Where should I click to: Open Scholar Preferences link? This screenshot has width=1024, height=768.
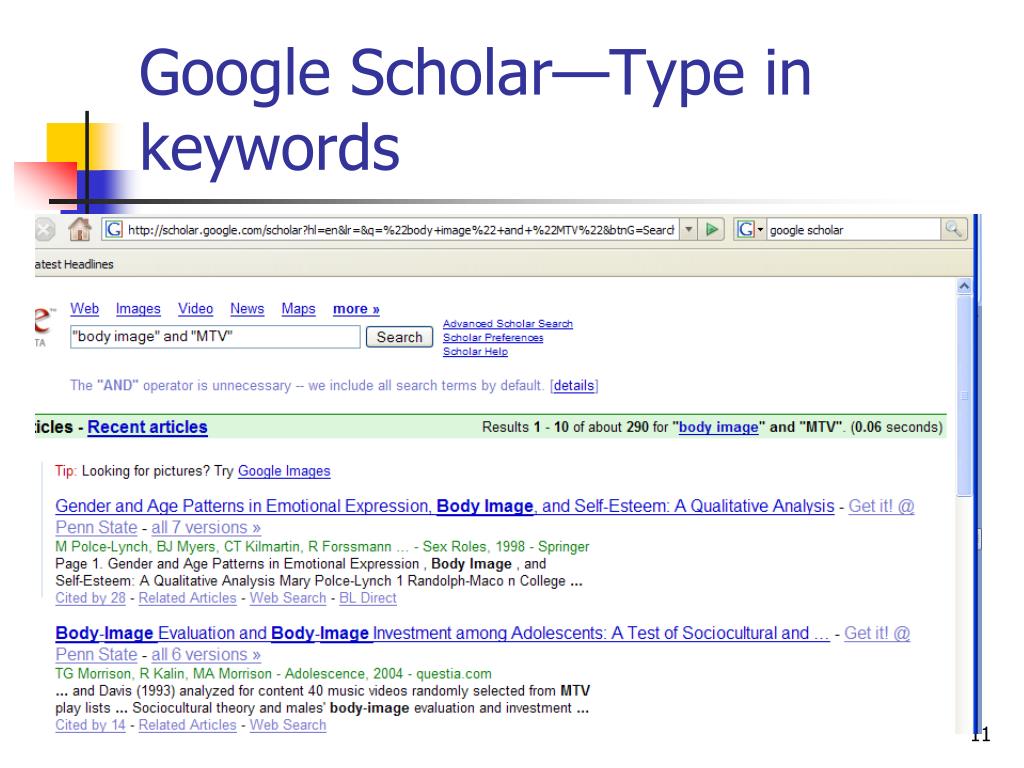pos(493,338)
